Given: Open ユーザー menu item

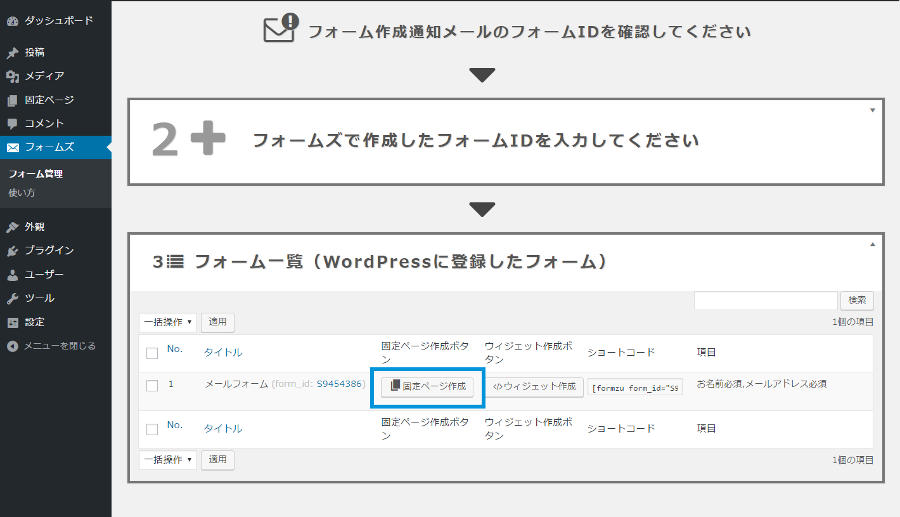Looking at the screenshot, I should point(44,274).
